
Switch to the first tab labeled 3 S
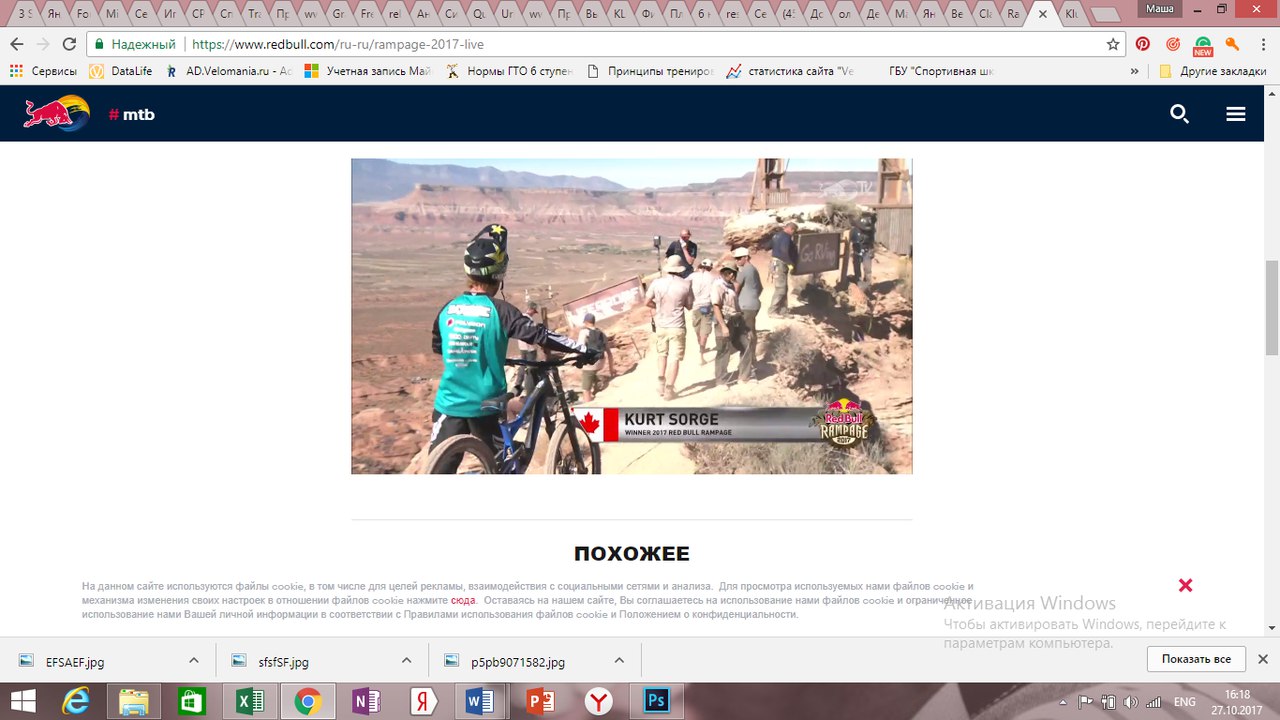coord(24,15)
